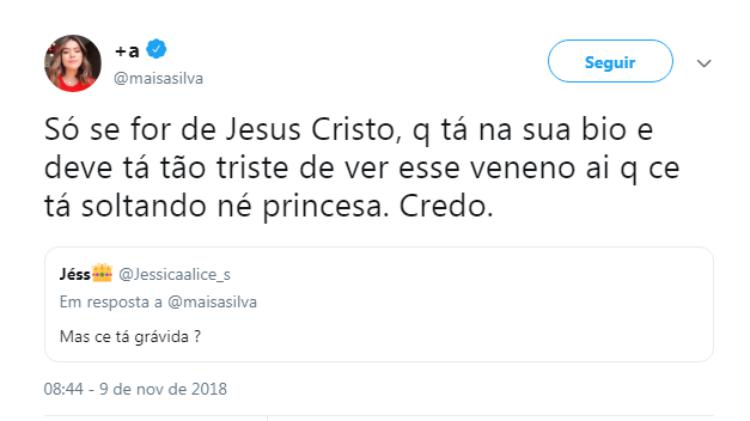Click the word "Credo." ending the tweet
The width and height of the screenshot is (750, 421).
pyautogui.click(x=446, y=207)
